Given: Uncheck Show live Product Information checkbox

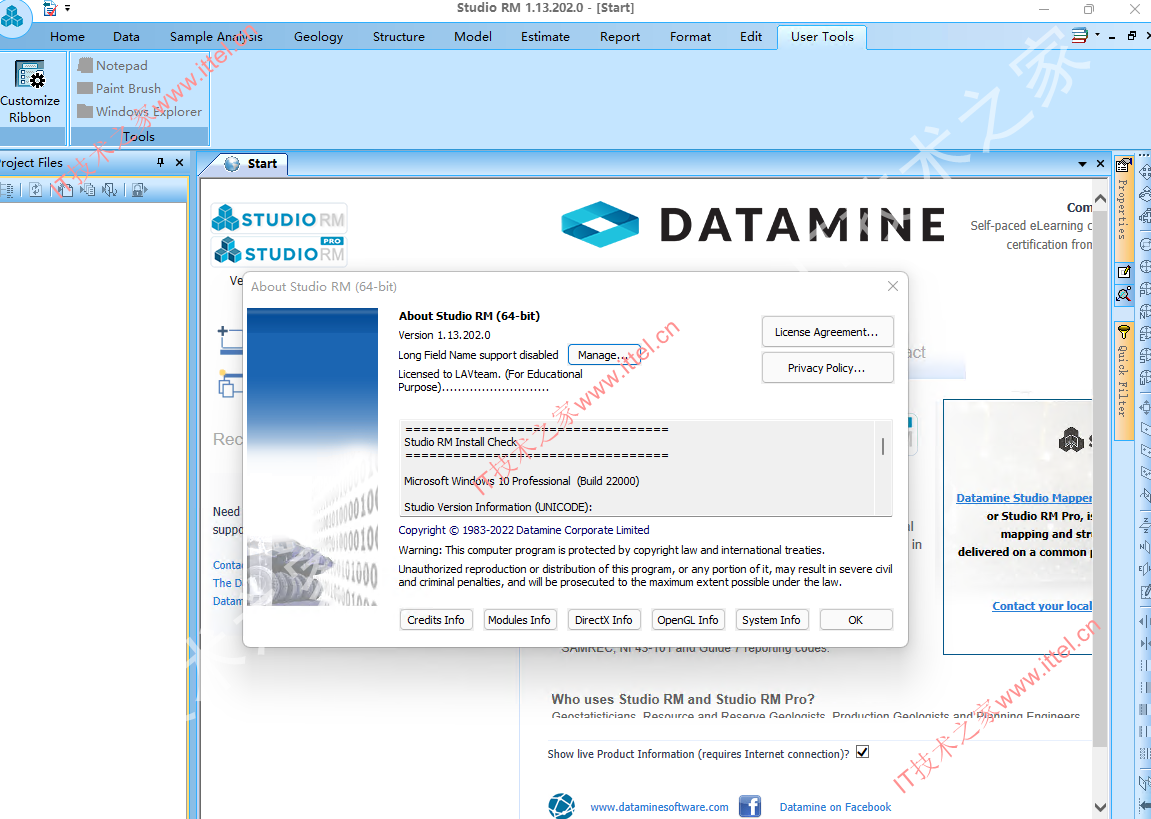Looking at the screenshot, I should coord(863,752).
